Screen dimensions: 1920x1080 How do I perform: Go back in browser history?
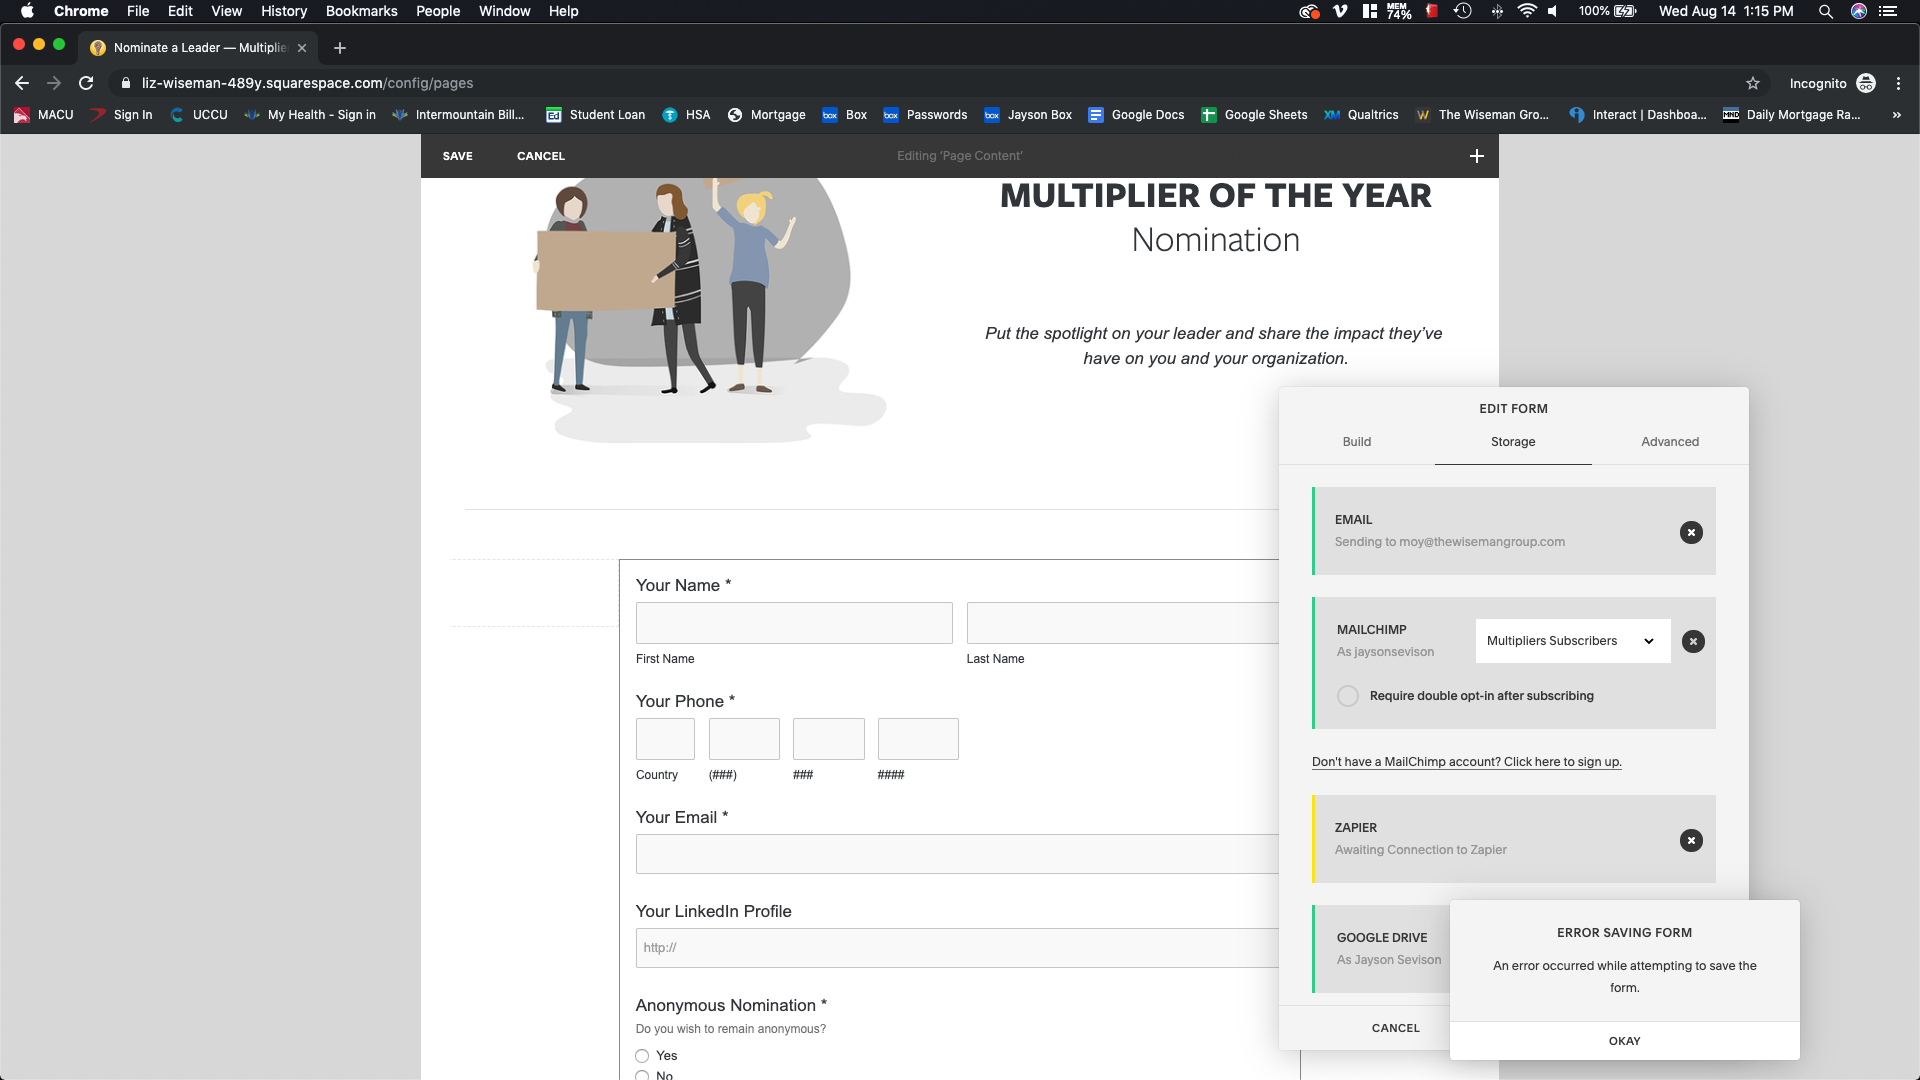[22, 83]
